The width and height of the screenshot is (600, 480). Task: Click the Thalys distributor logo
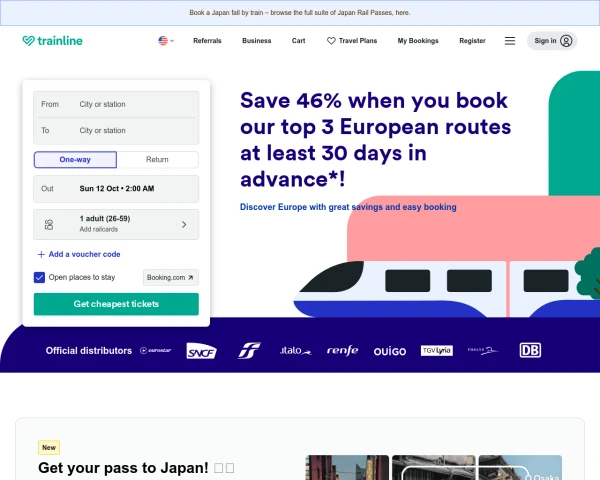(x=483, y=350)
